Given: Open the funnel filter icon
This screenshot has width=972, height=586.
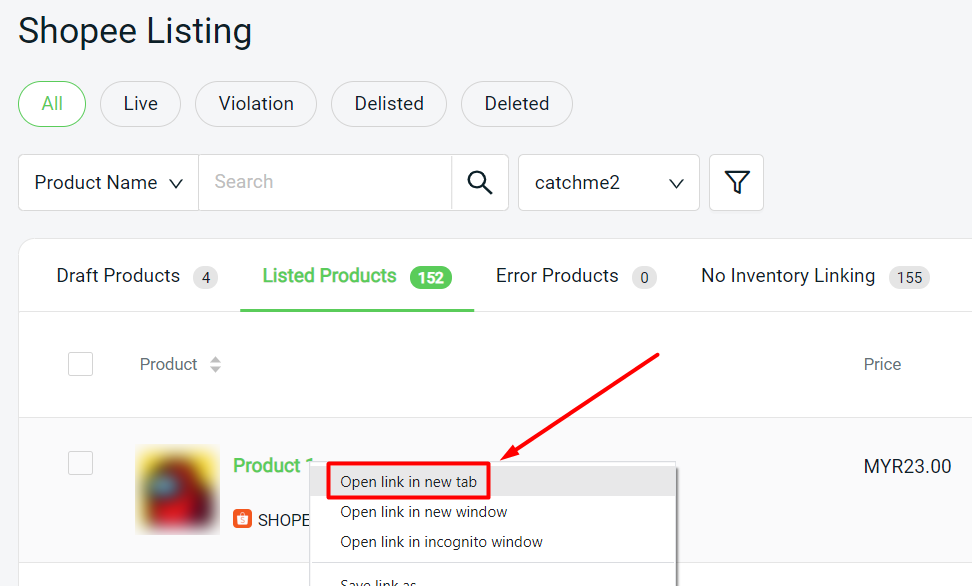Looking at the screenshot, I should (x=736, y=183).
